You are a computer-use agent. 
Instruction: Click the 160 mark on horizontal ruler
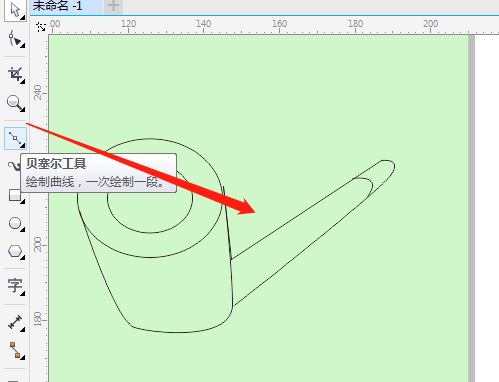[x=279, y=24]
